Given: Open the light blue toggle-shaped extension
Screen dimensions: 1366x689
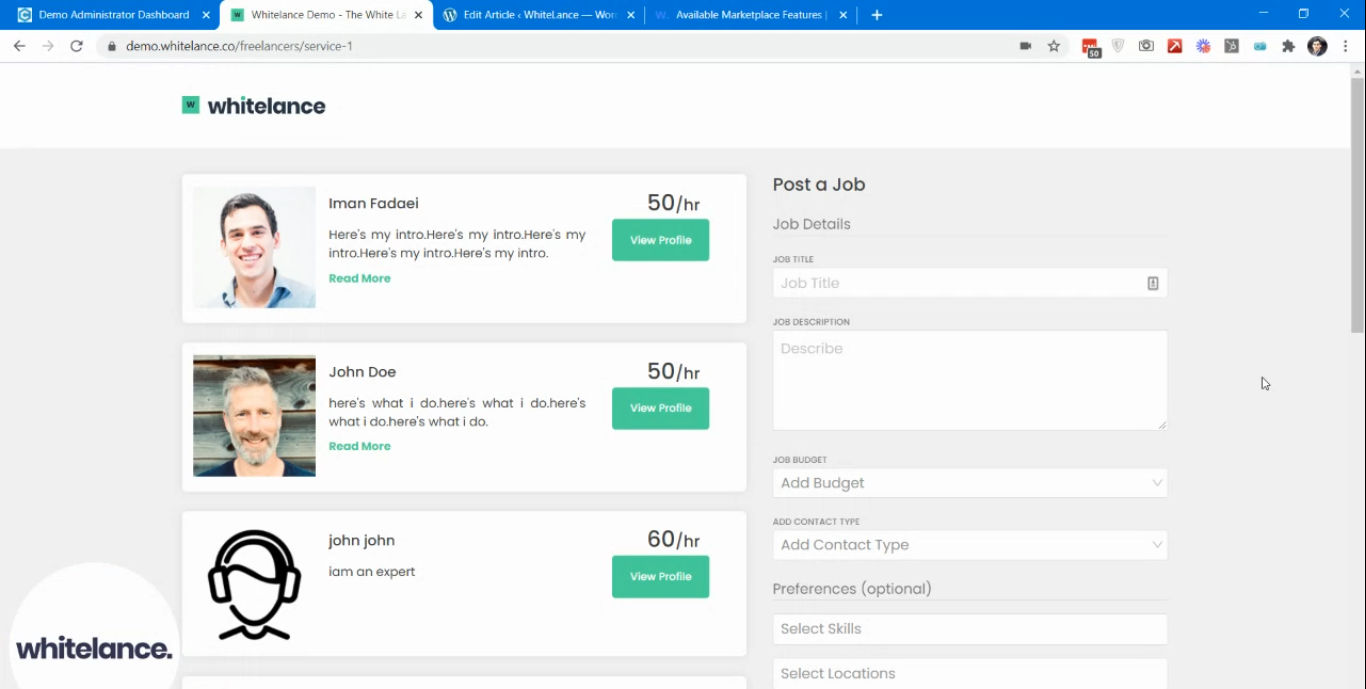Looking at the screenshot, I should click(x=1260, y=46).
